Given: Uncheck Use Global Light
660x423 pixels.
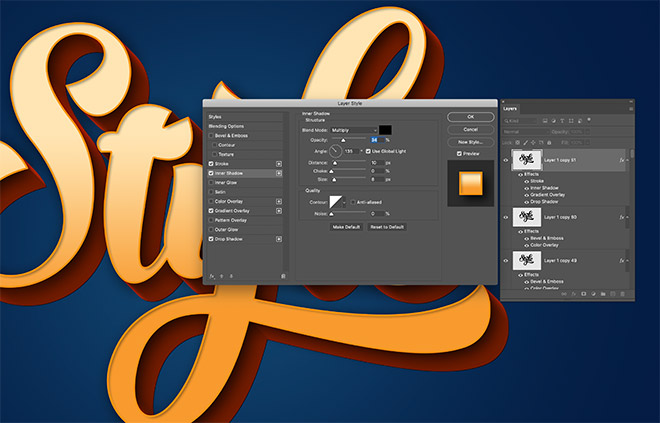Looking at the screenshot, I should (x=369, y=150).
